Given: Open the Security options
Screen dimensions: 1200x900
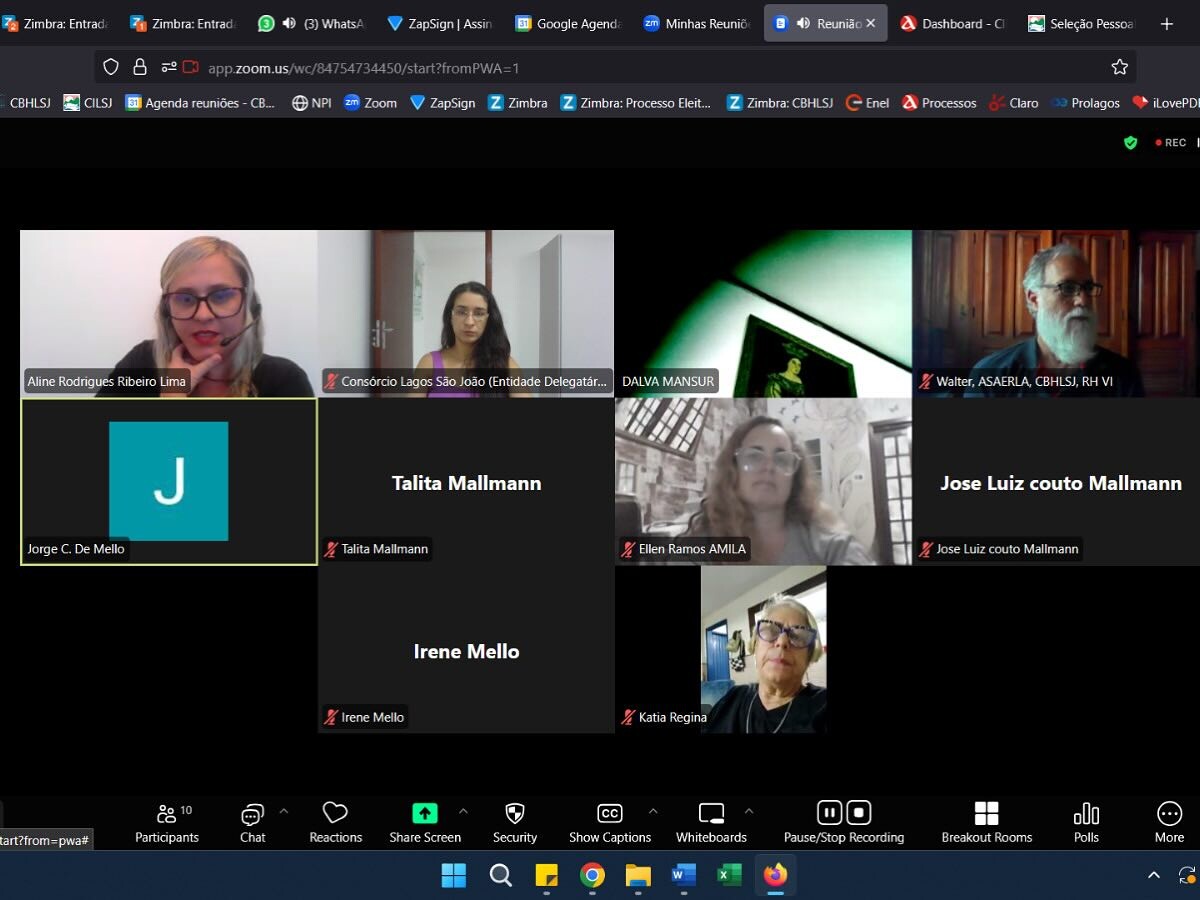Looking at the screenshot, I should click(x=515, y=823).
